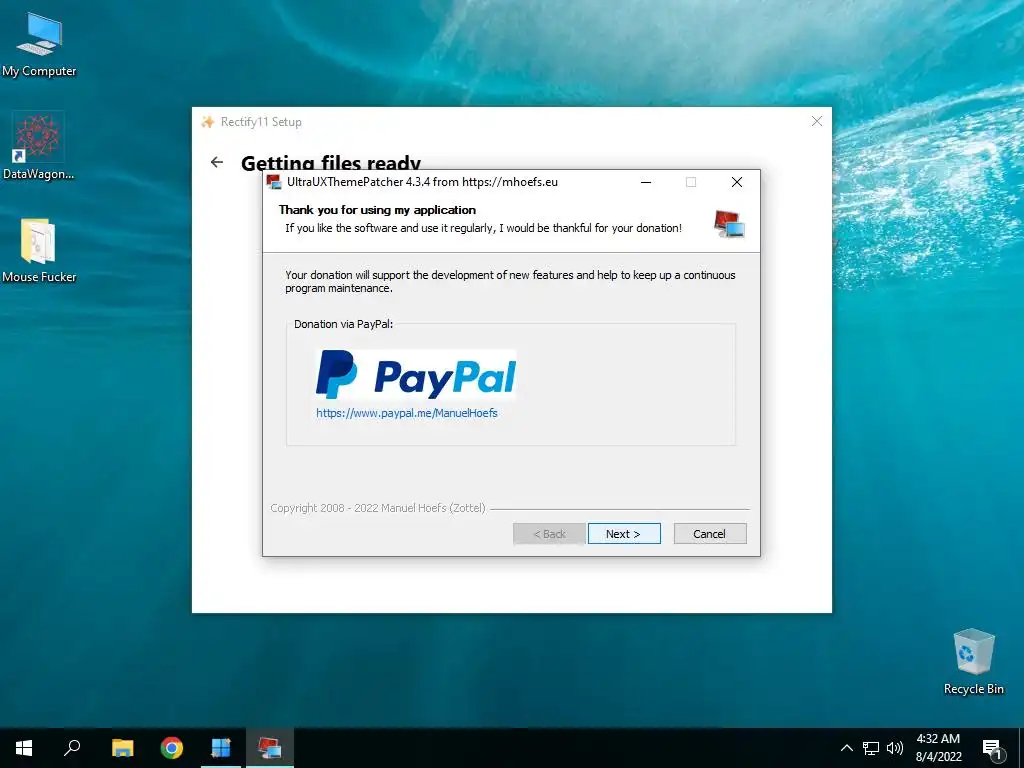
Task: Select the Mouse Fucker folder icon
Action: click(x=39, y=251)
